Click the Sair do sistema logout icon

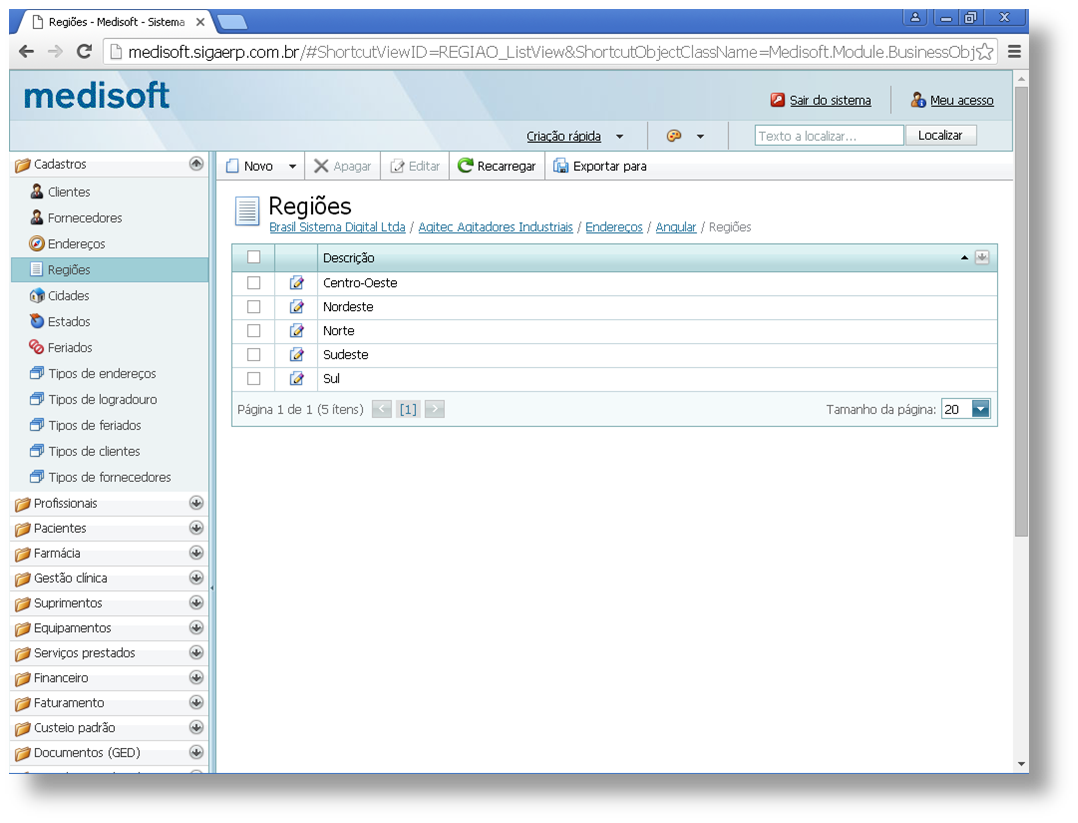coord(778,100)
